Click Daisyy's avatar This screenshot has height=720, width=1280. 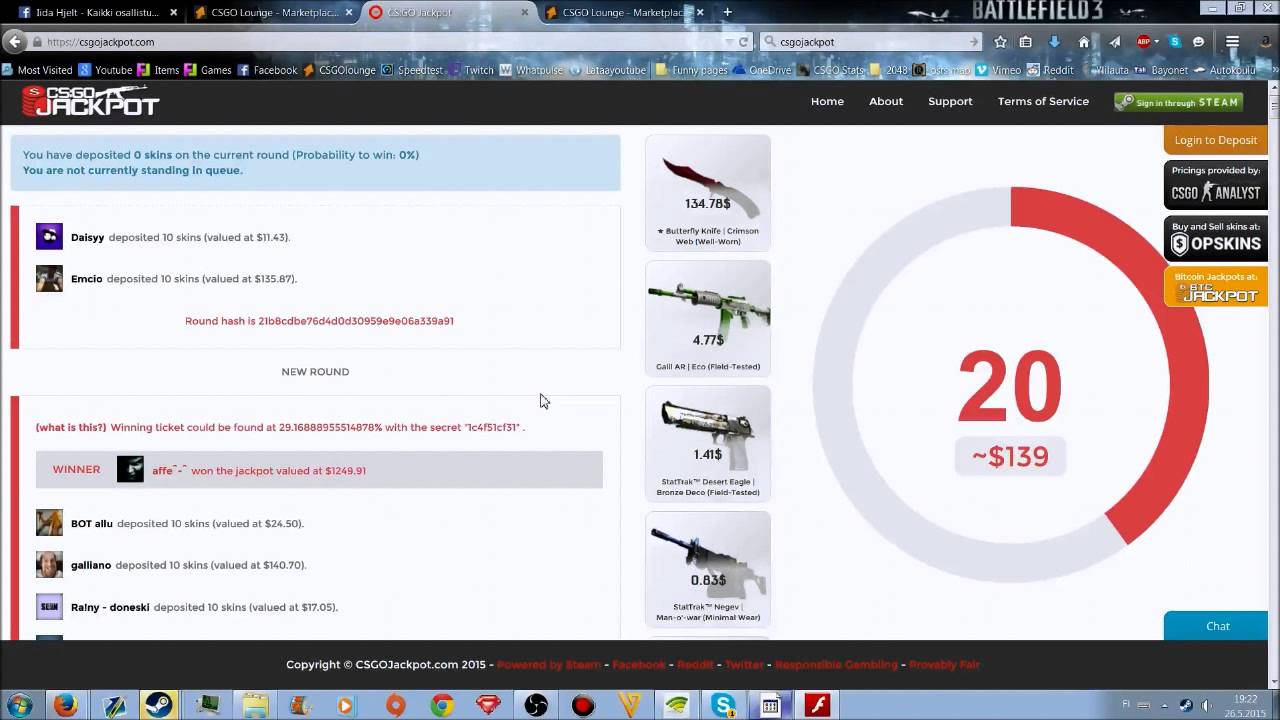pyautogui.click(x=49, y=237)
